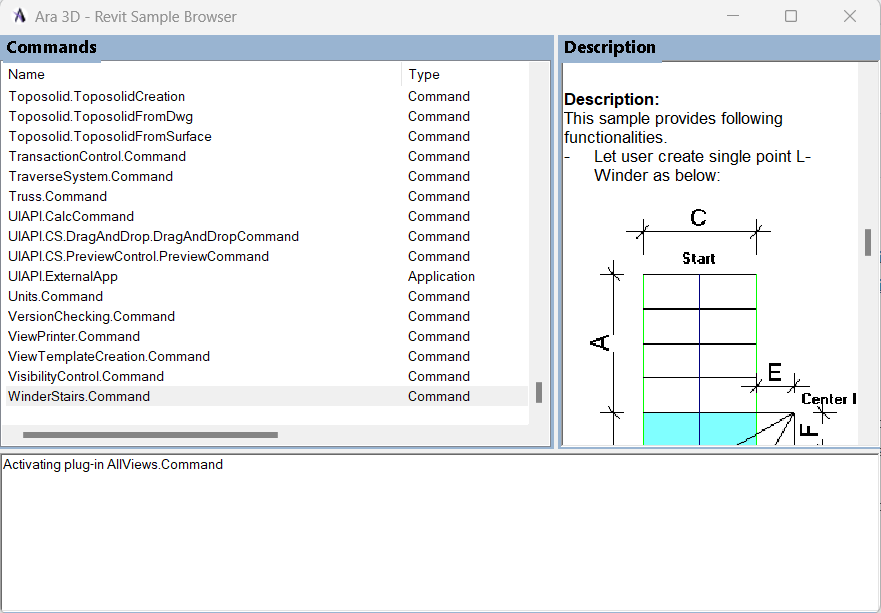Click the Description panel header
881x613 pixels.
coord(610,47)
